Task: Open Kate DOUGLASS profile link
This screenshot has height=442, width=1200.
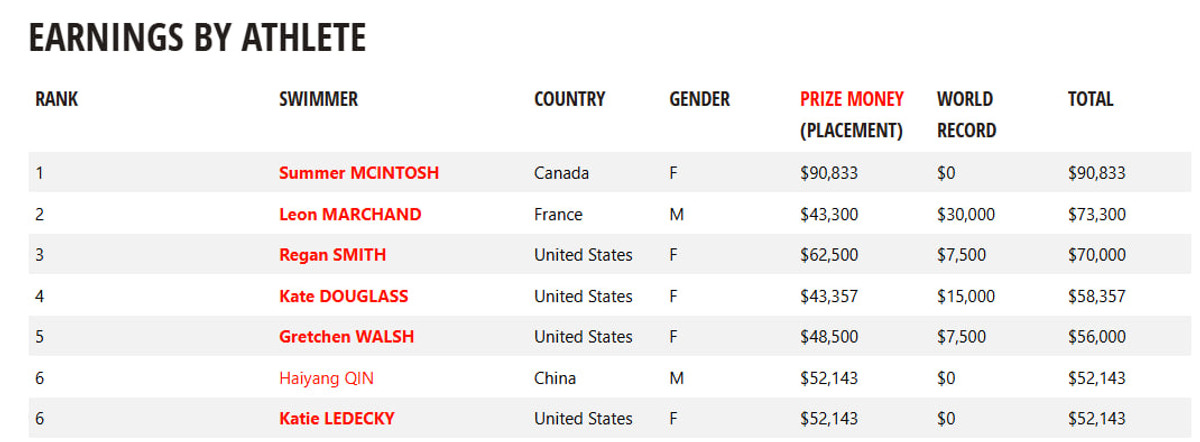Action: pos(343,296)
